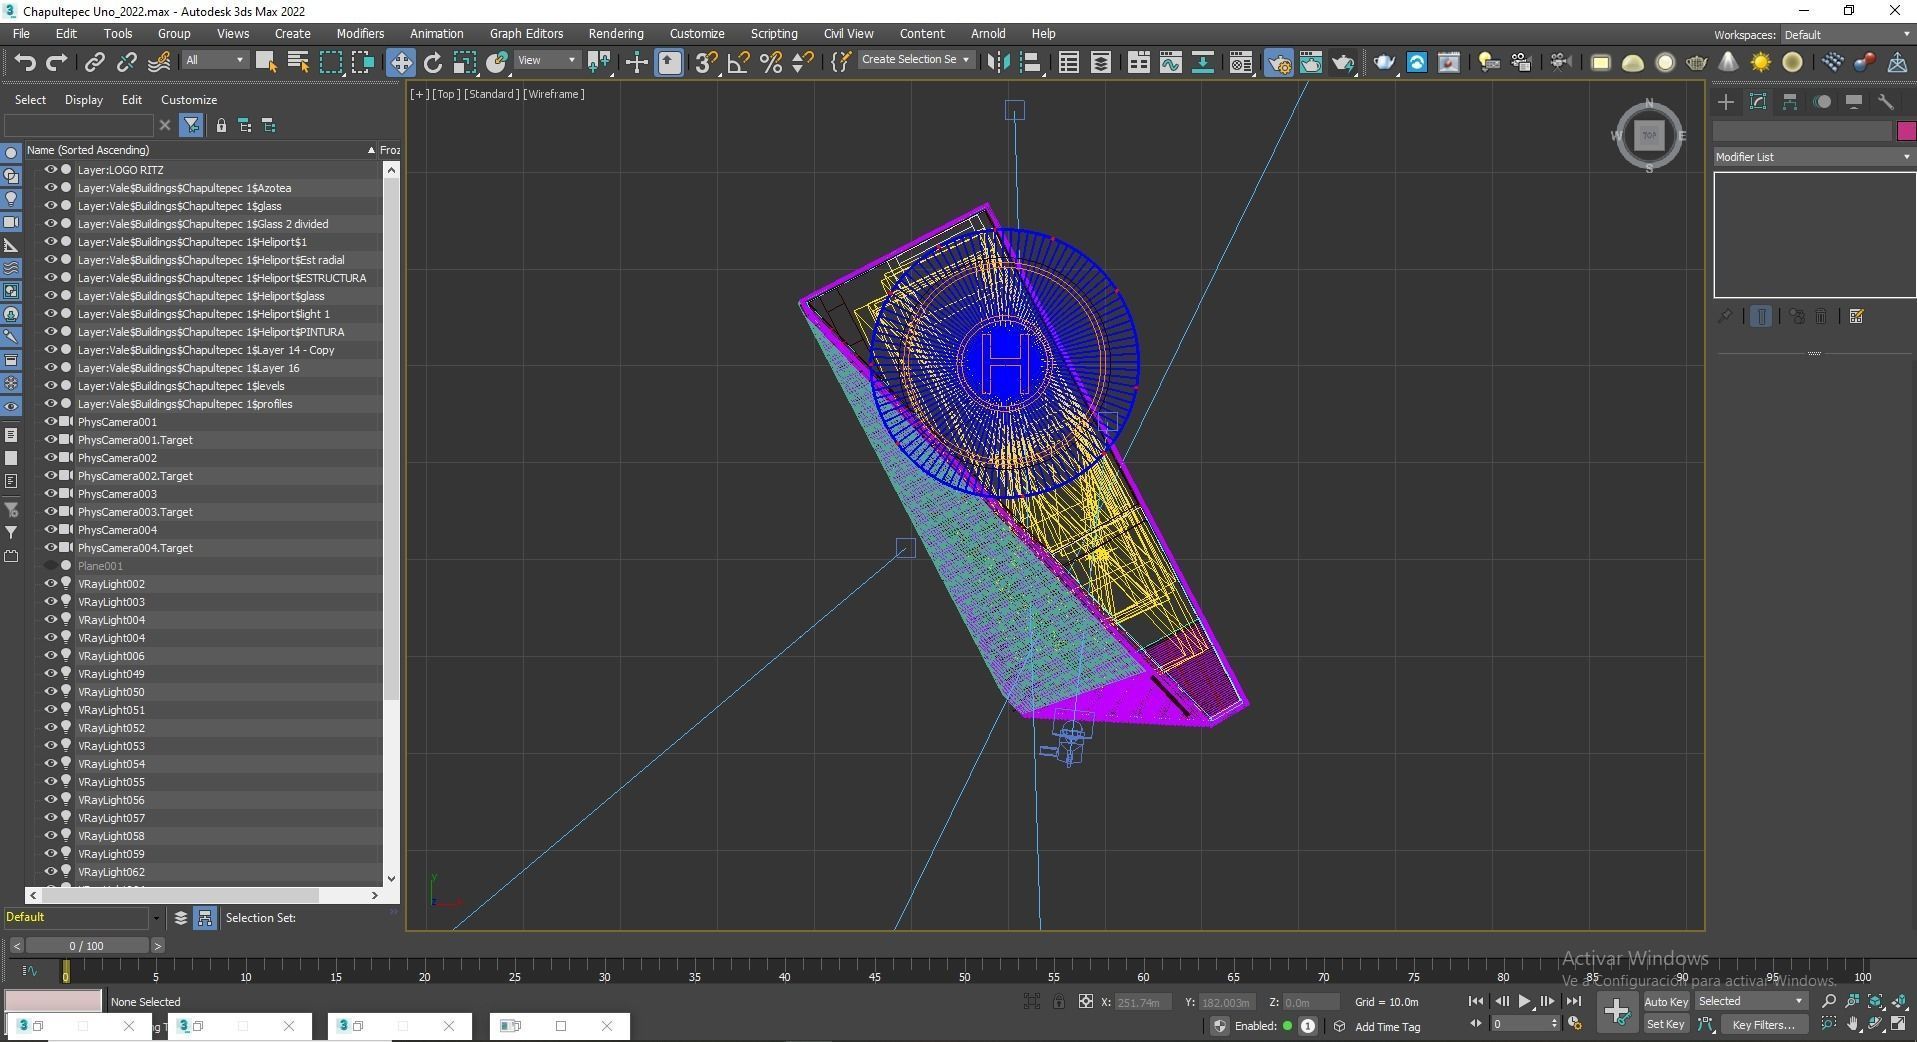Open the Hierarchy tab in command panel
This screenshot has height=1042, width=1917.
coord(1790,102)
